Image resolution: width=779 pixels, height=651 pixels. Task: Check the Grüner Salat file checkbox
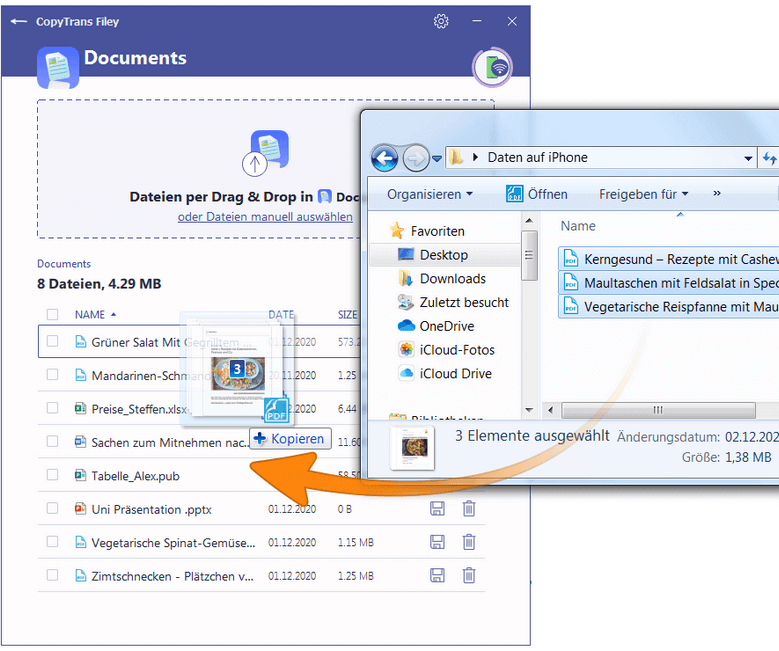[x=52, y=341]
